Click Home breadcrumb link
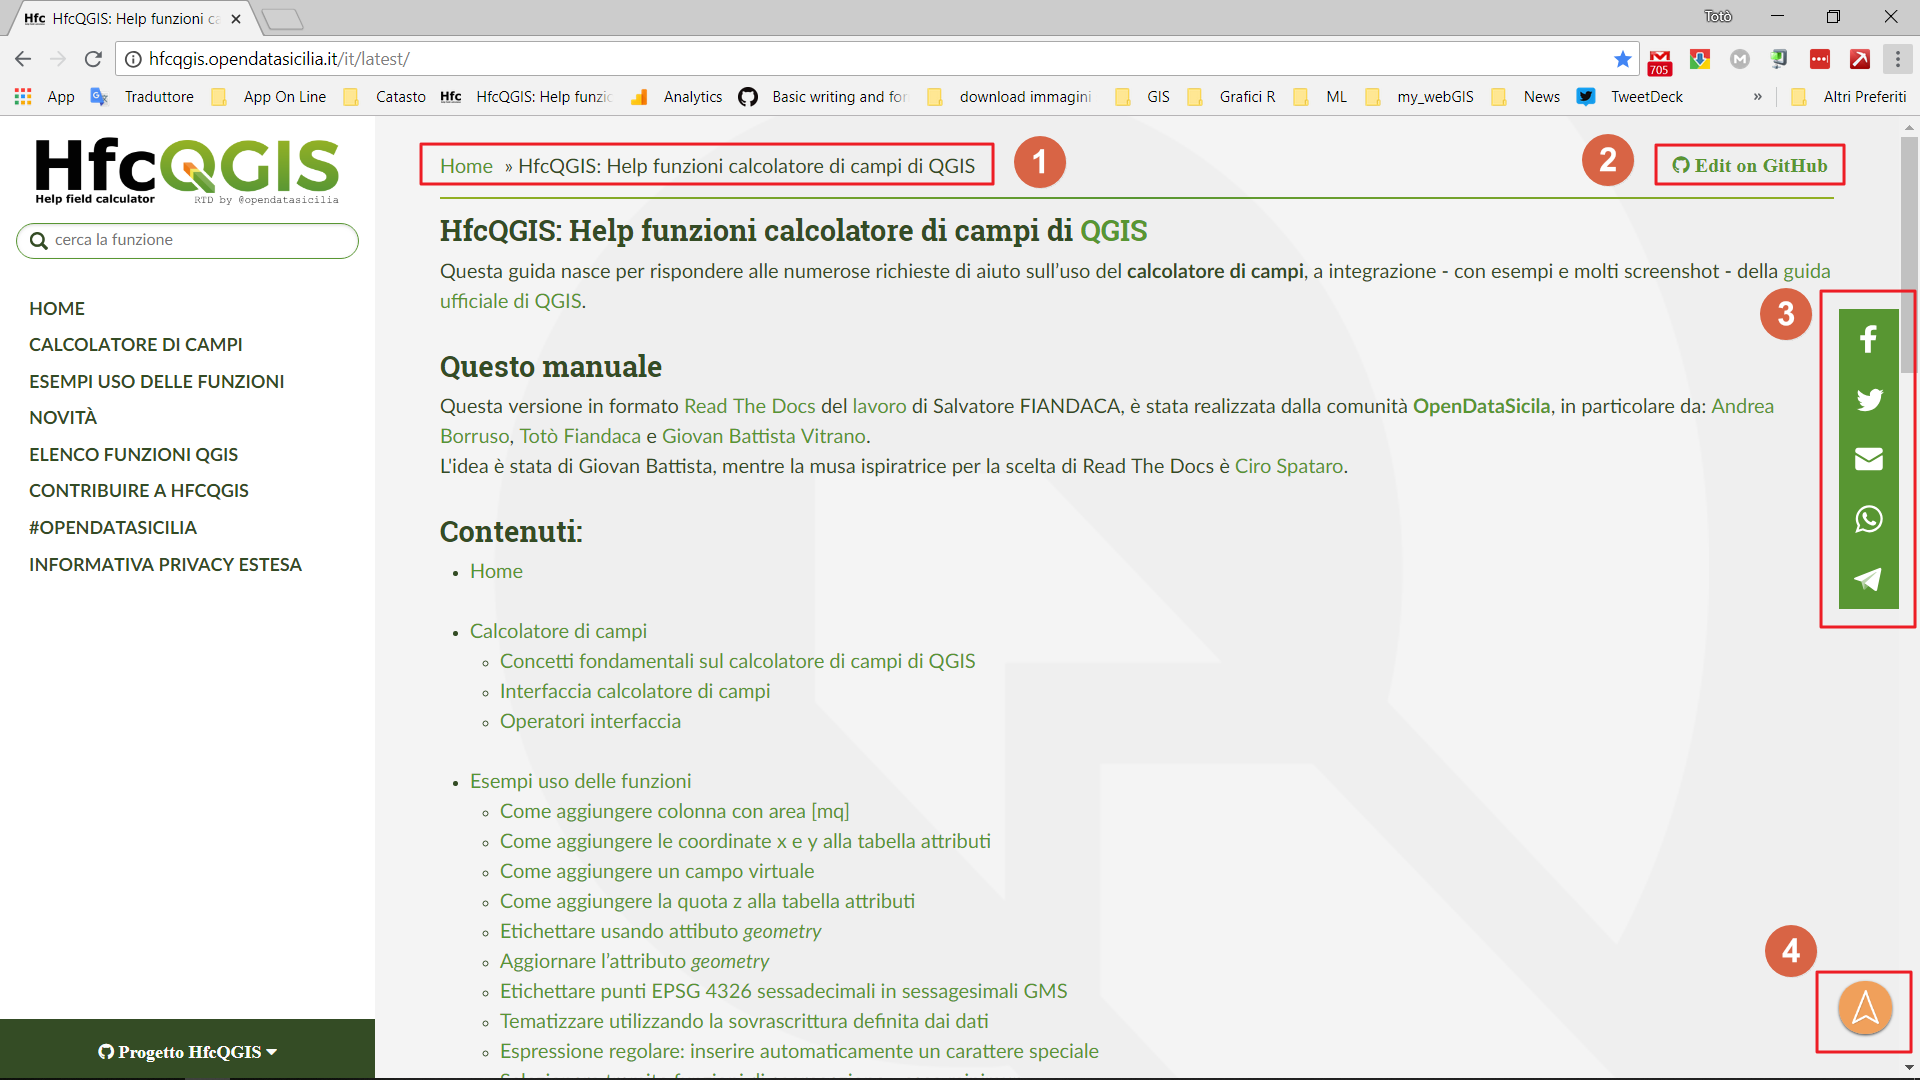 (x=466, y=166)
